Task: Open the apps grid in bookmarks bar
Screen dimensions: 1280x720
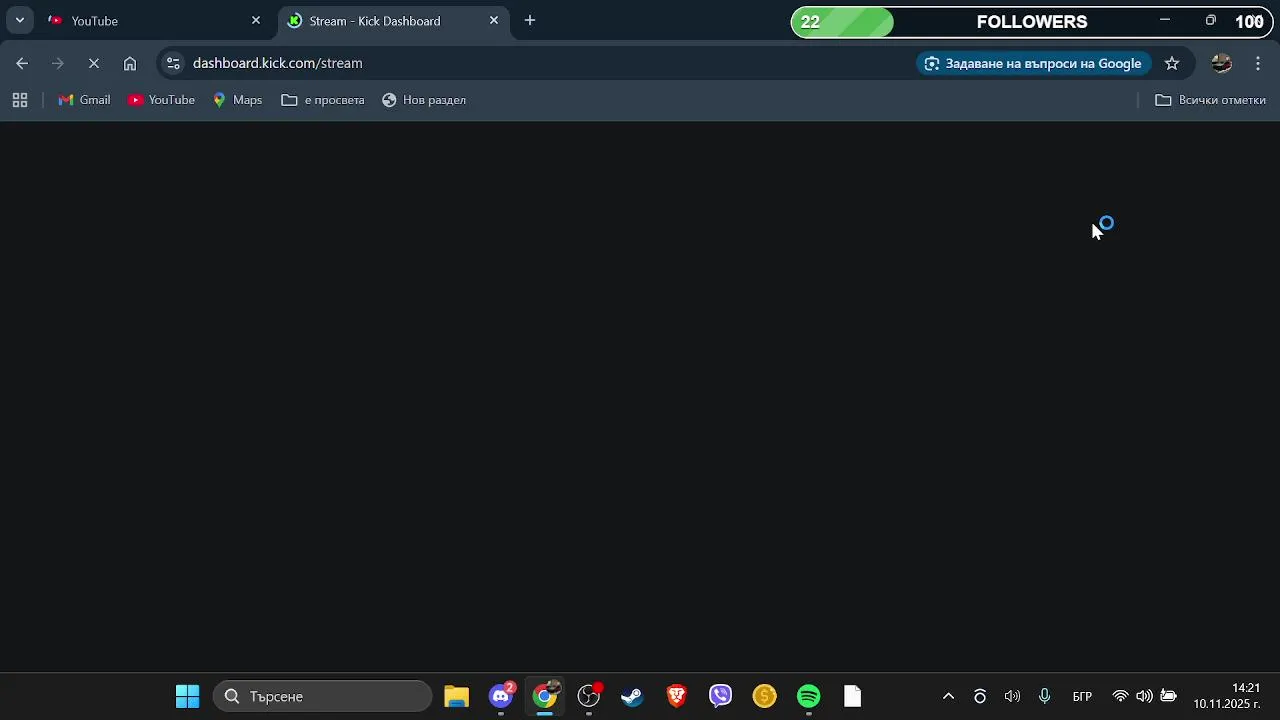Action: (x=20, y=100)
